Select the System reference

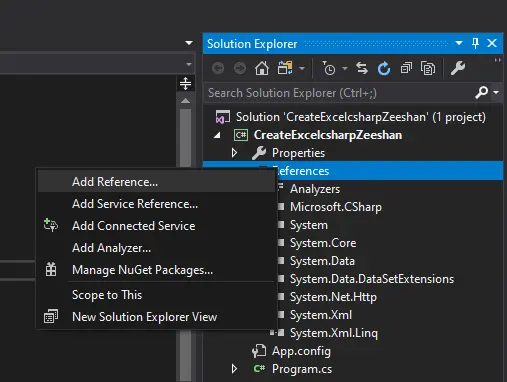click(309, 225)
